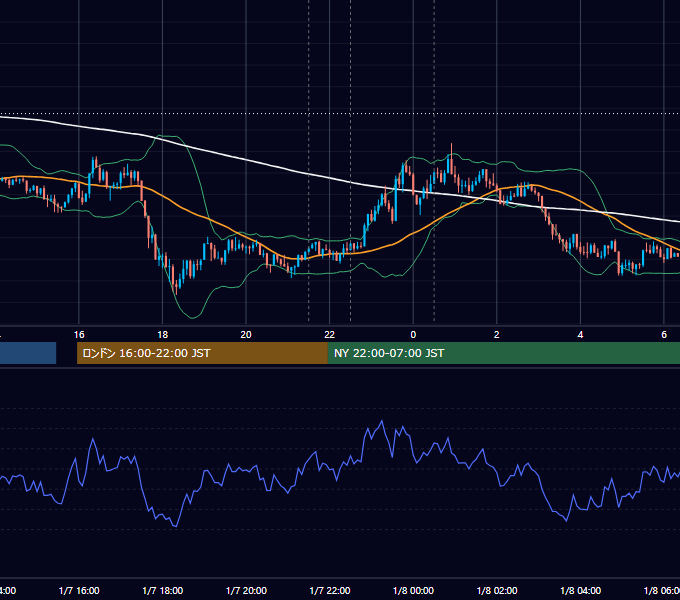This screenshot has width=680, height=600.
Task: Click the '1/7 22:00' date label
Action: point(330,590)
